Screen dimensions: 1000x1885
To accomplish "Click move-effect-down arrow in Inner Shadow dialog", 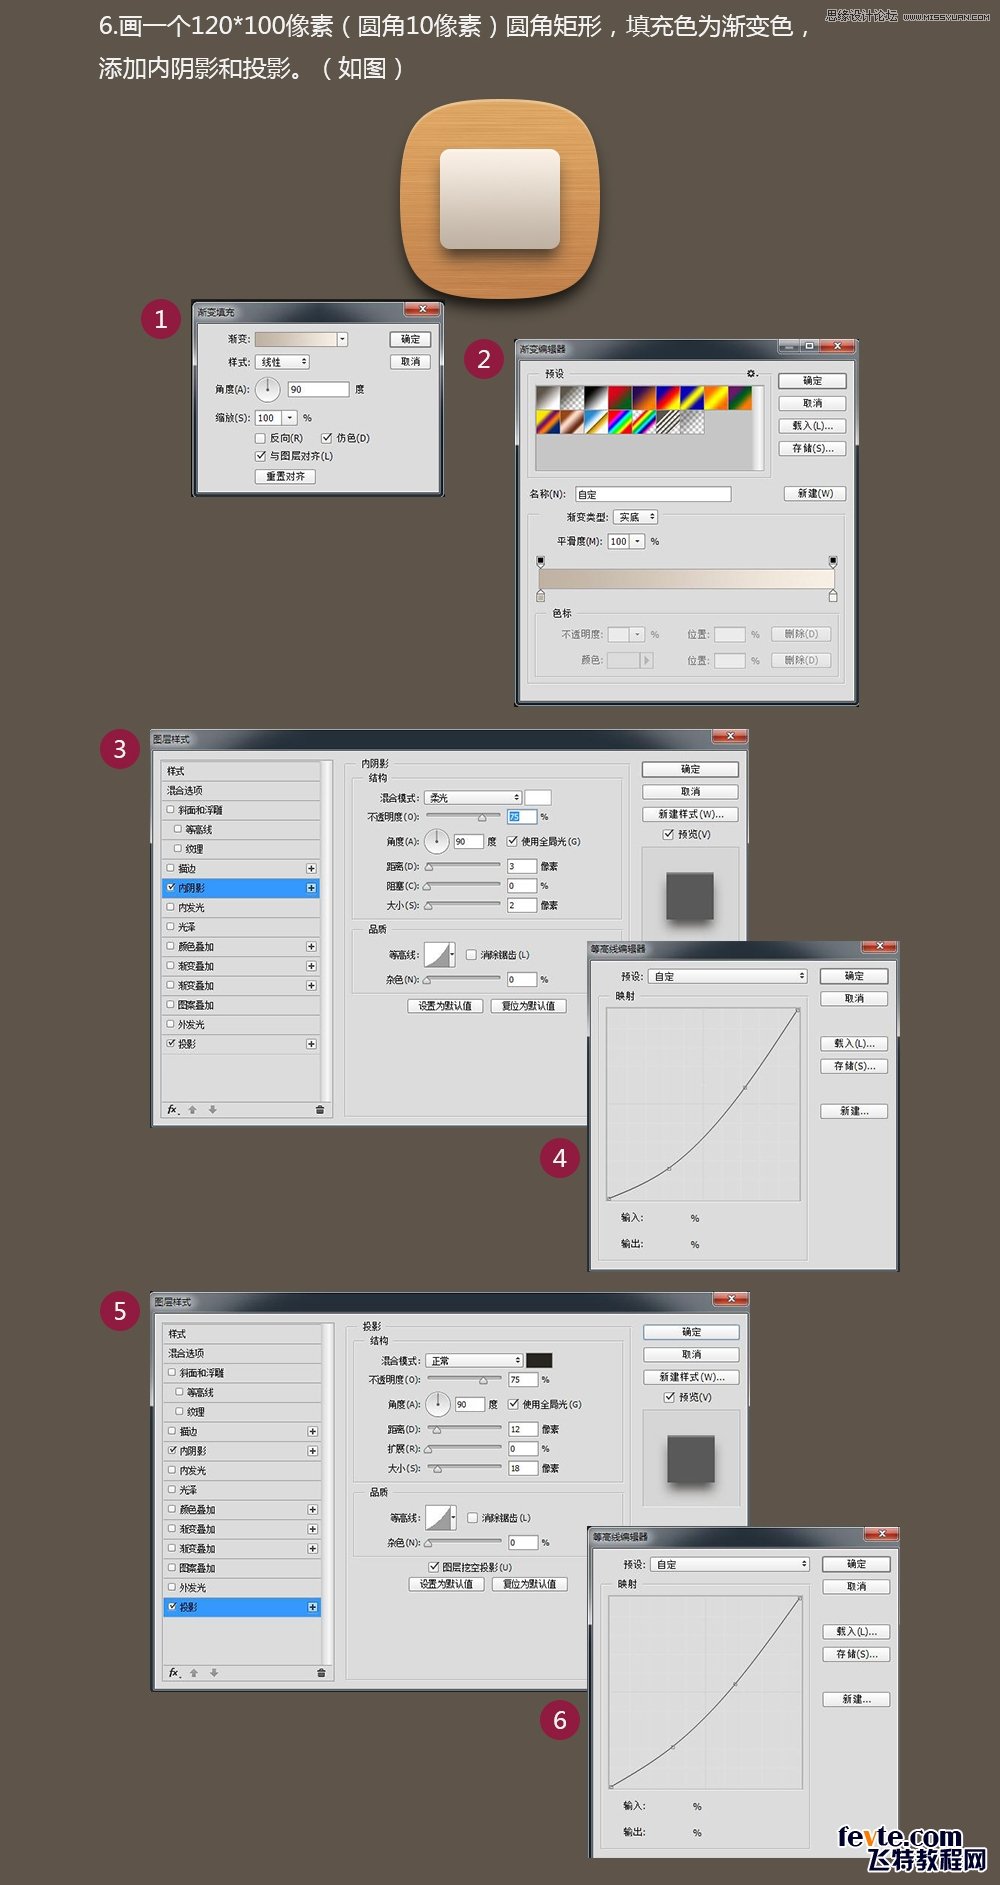I will 212,1109.
